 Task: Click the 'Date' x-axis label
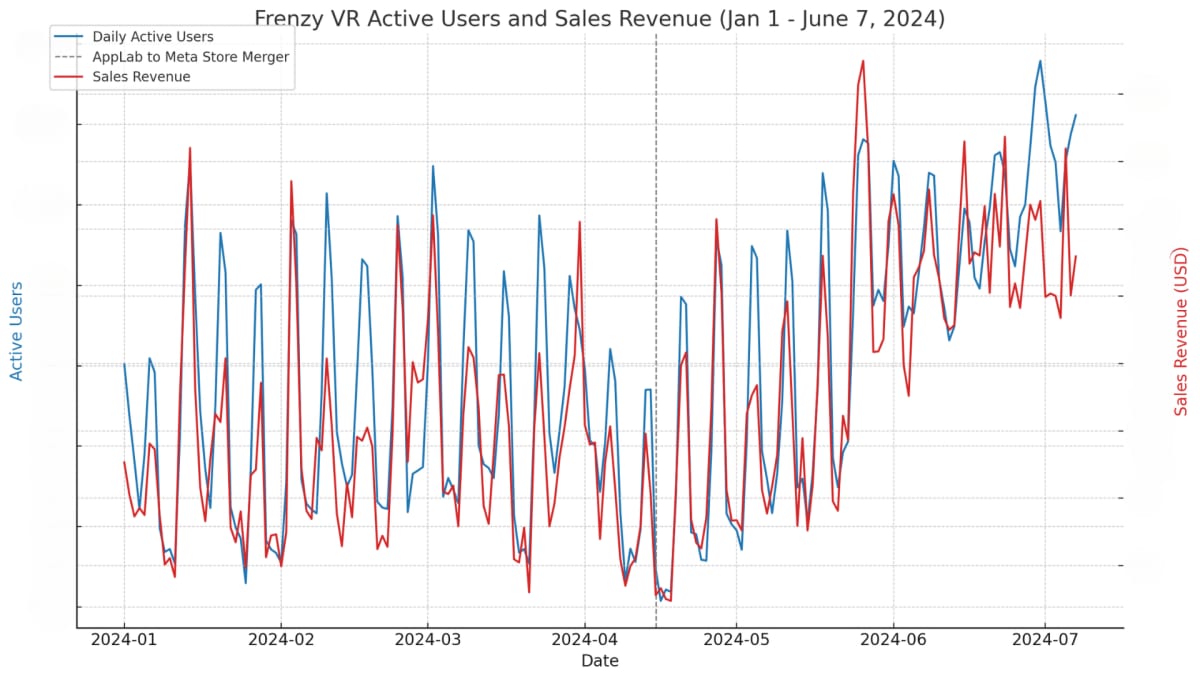pos(600,661)
